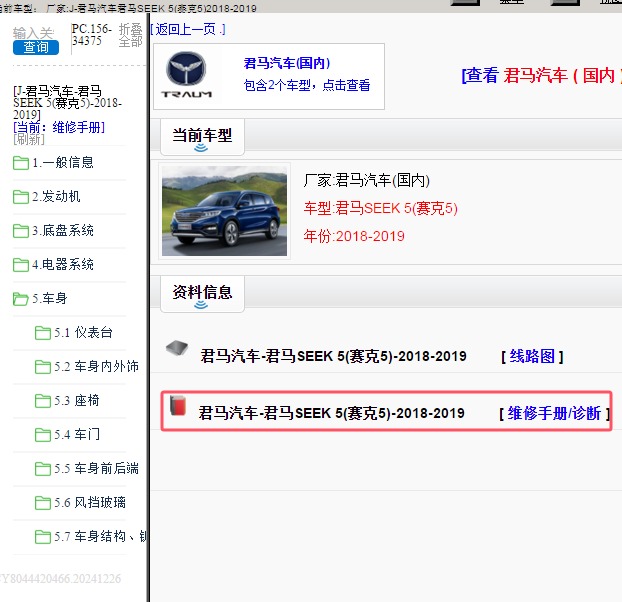Screen dimensions: 622x602
Task: Click the 厂家:君马汽车(国内) text
Action: point(367,180)
